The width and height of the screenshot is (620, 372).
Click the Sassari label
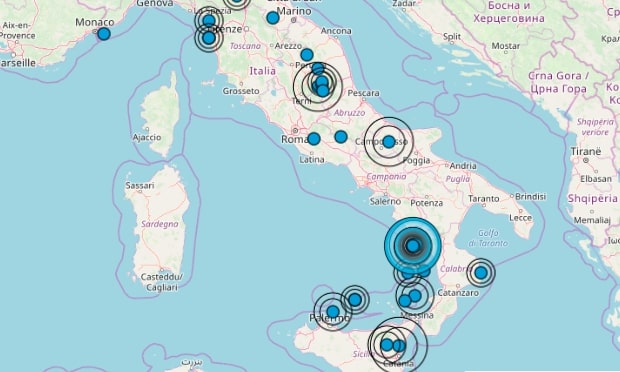point(140,185)
